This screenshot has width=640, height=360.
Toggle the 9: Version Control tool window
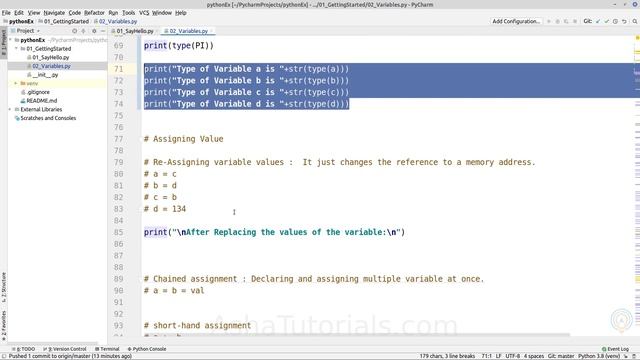point(65,349)
